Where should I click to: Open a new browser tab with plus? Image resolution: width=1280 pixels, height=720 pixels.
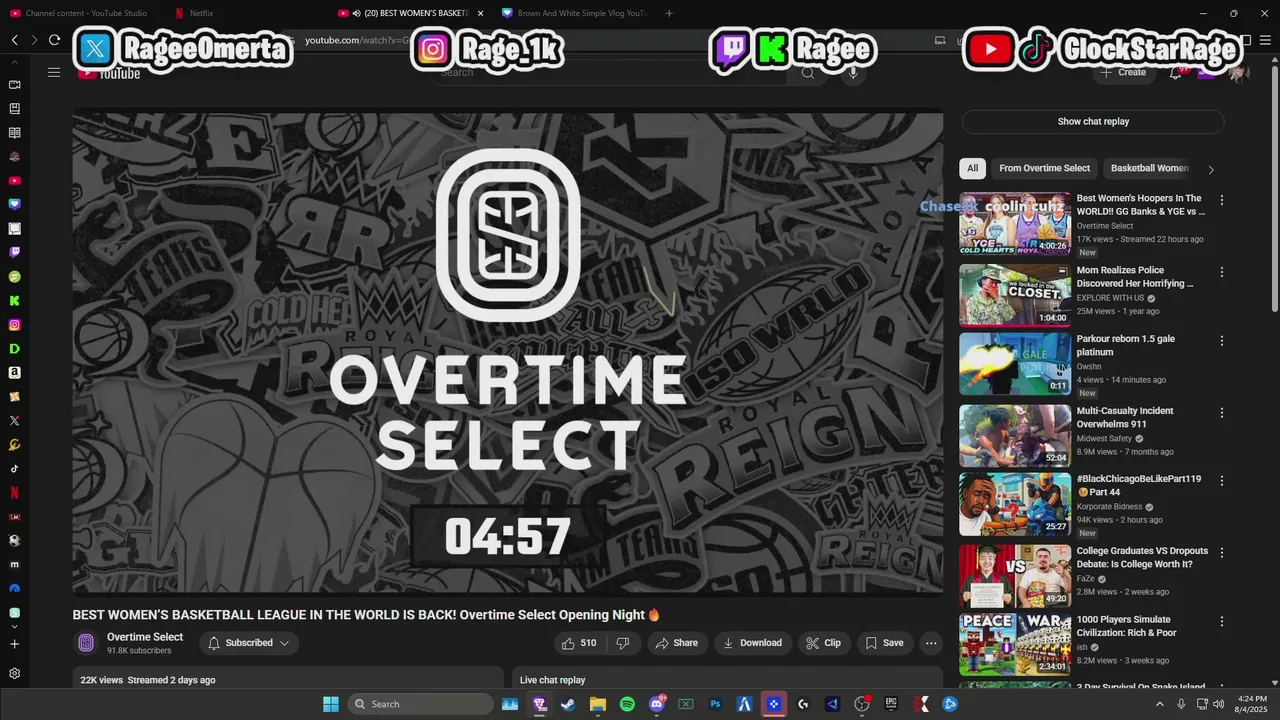(669, 13)
